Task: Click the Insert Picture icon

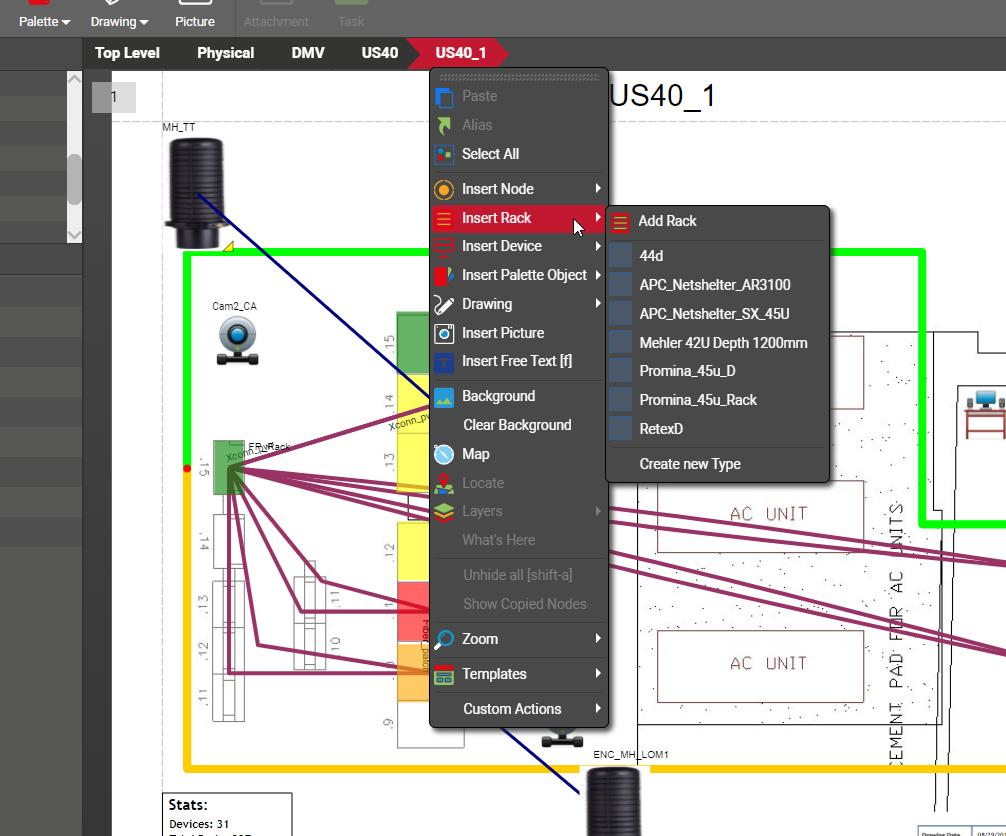Action: tap(445, 333)
